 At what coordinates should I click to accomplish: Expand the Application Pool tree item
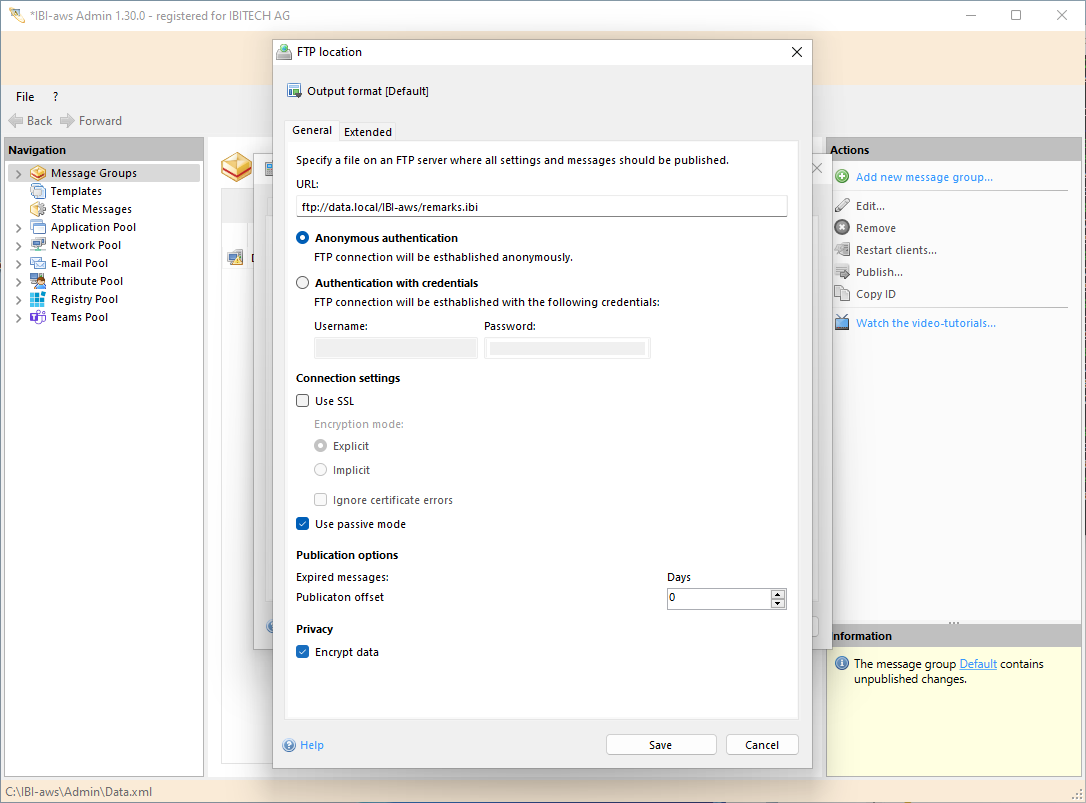click(x=18, y=226)
